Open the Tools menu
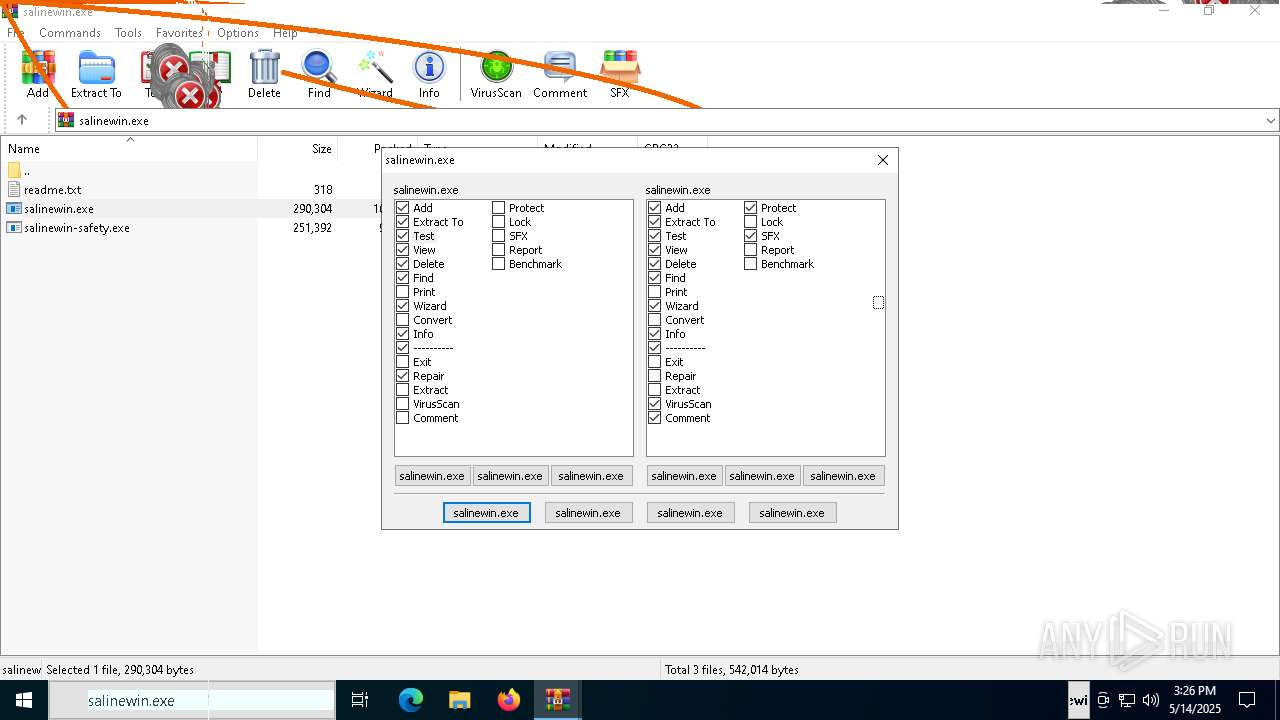Screen dimensions: 1280x720 click(128, 33)
